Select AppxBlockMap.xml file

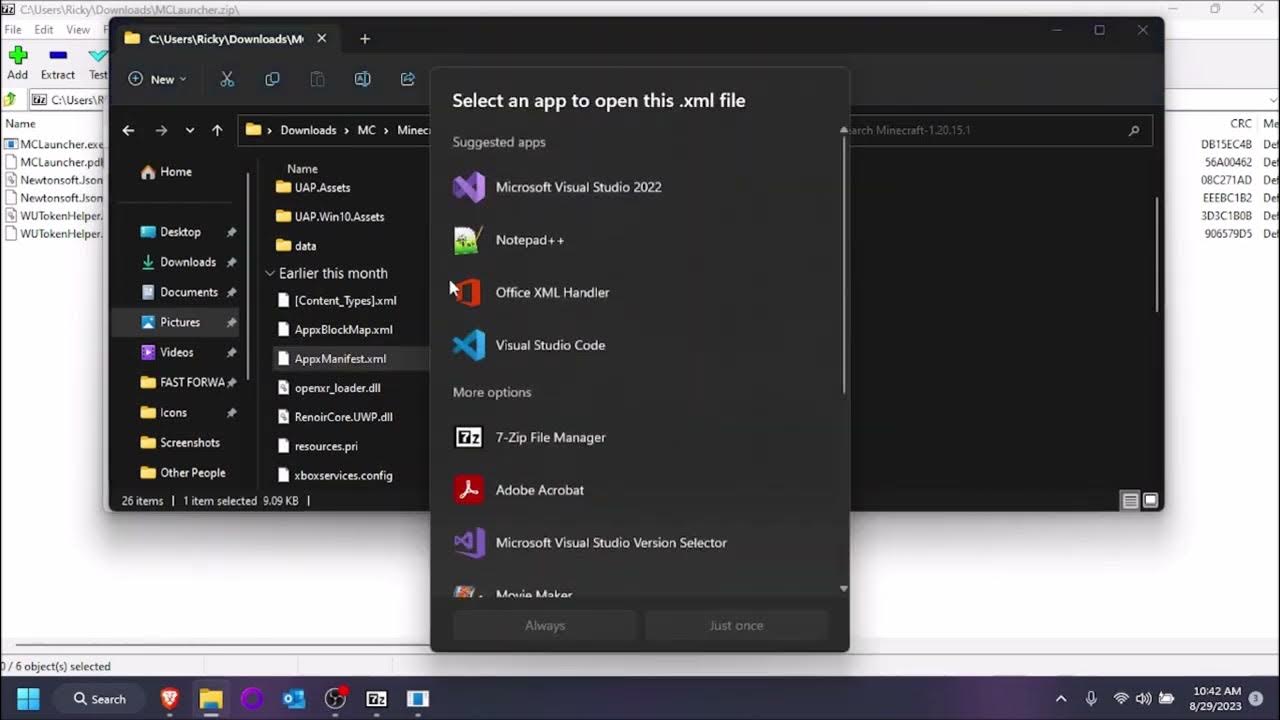[343, 330]
